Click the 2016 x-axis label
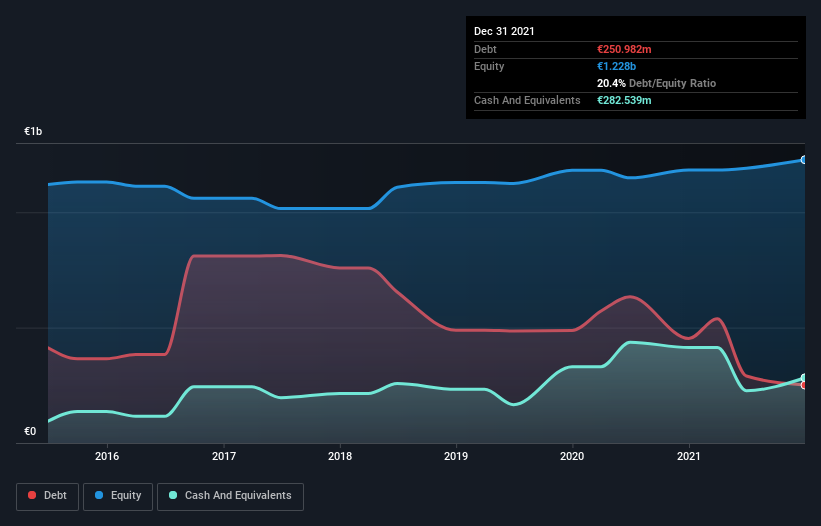Screen dimensions: 821x526 click(x=107, y=456)
